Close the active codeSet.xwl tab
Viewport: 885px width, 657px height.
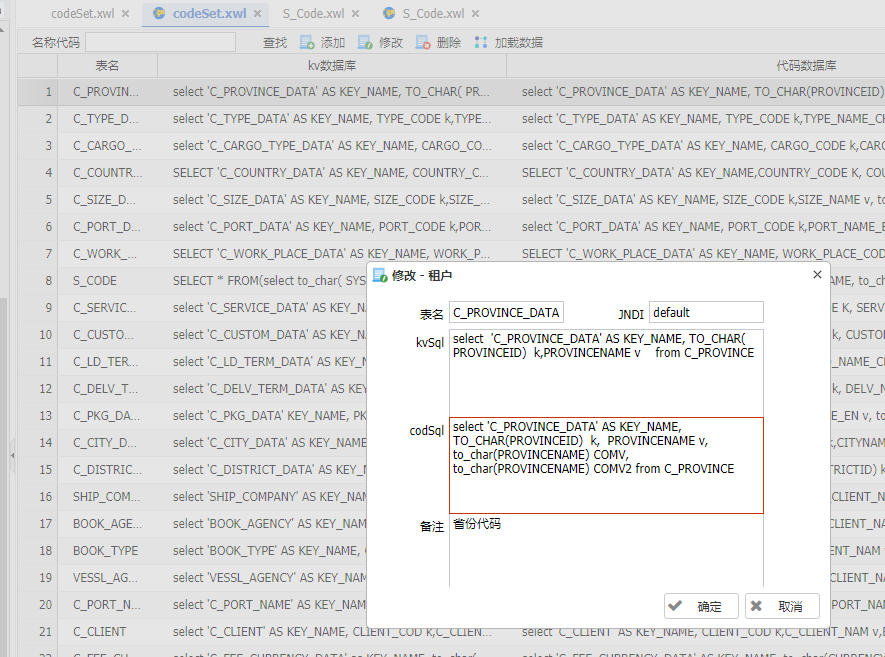coord(257,14)
